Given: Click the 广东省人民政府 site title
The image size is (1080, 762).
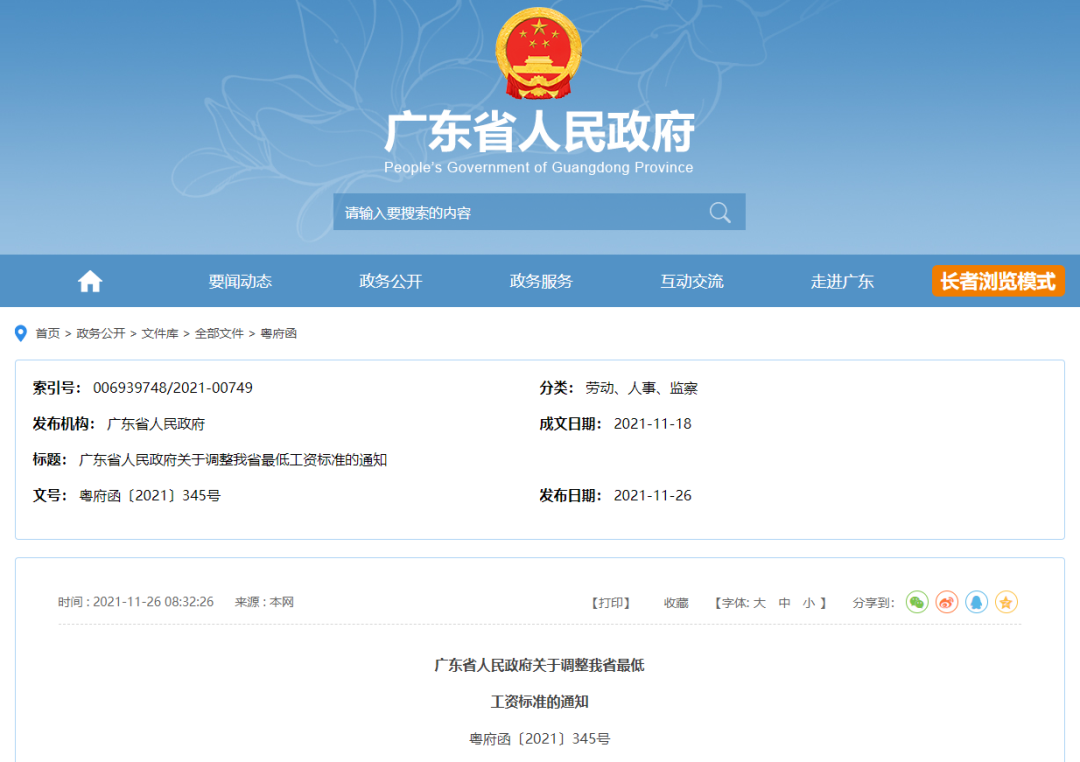Looking at the screenshot, I should (x=539, y=131).
